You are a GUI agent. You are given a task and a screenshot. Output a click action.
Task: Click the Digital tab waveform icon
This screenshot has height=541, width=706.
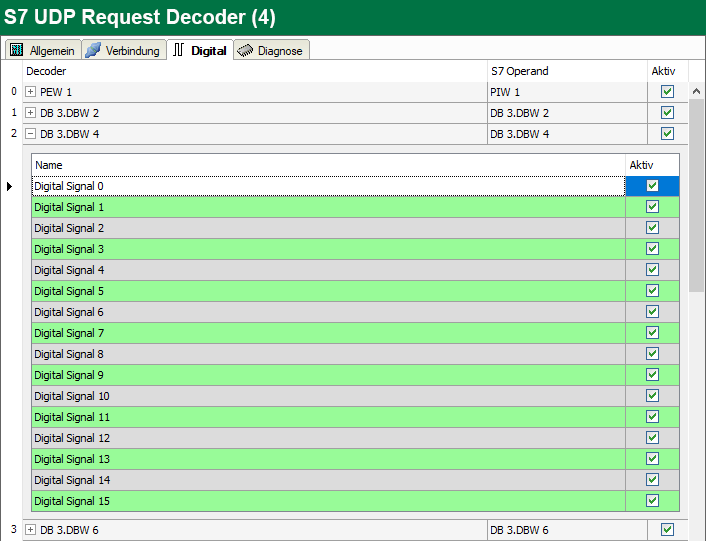coord(178,50)
